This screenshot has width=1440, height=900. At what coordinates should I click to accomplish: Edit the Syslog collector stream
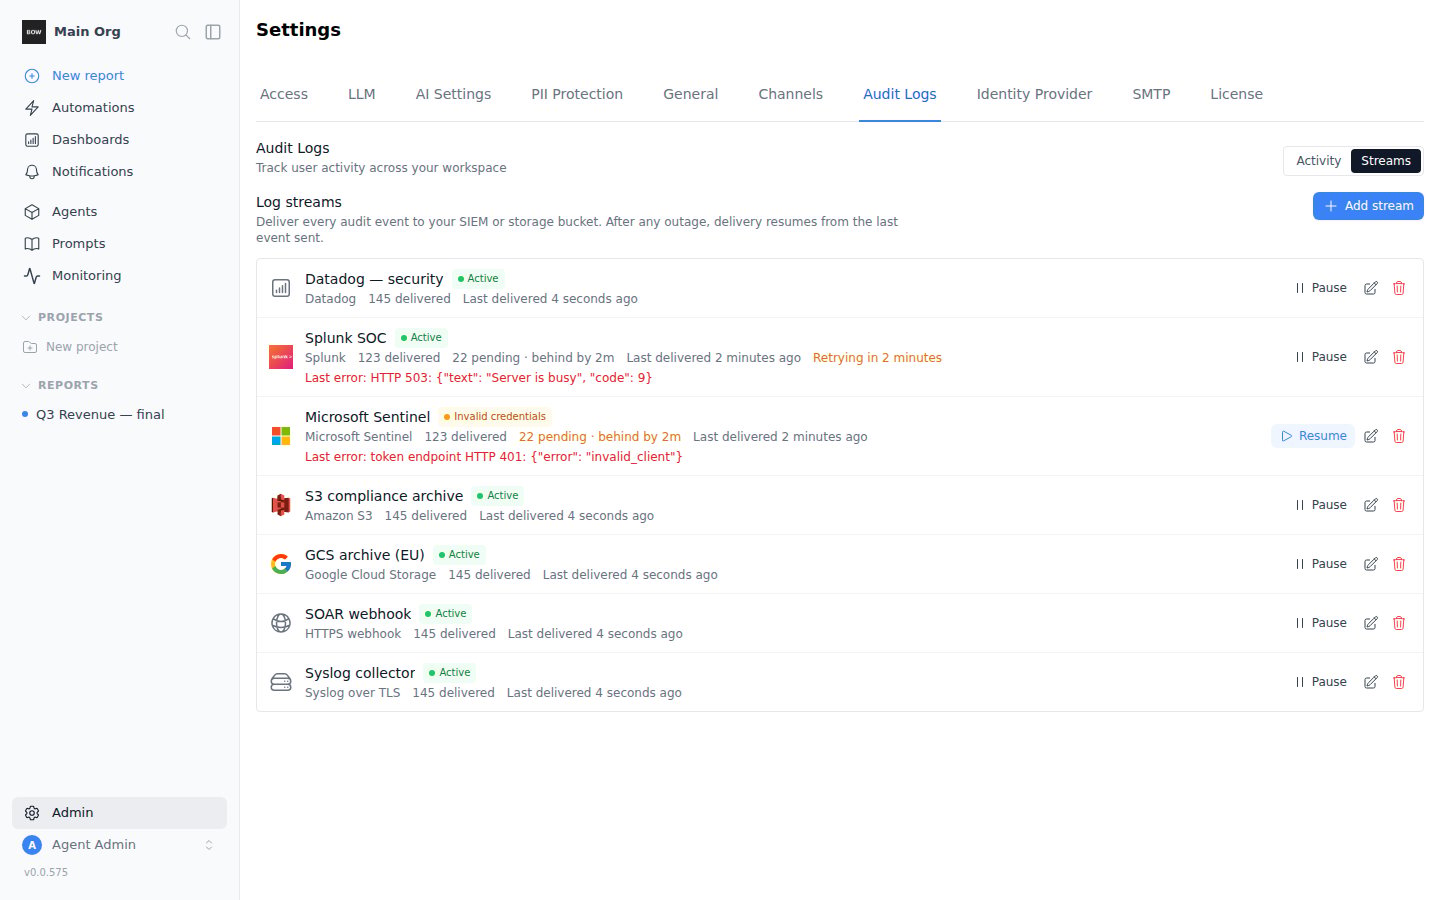pyautogui.click(x=1371, y=682)
